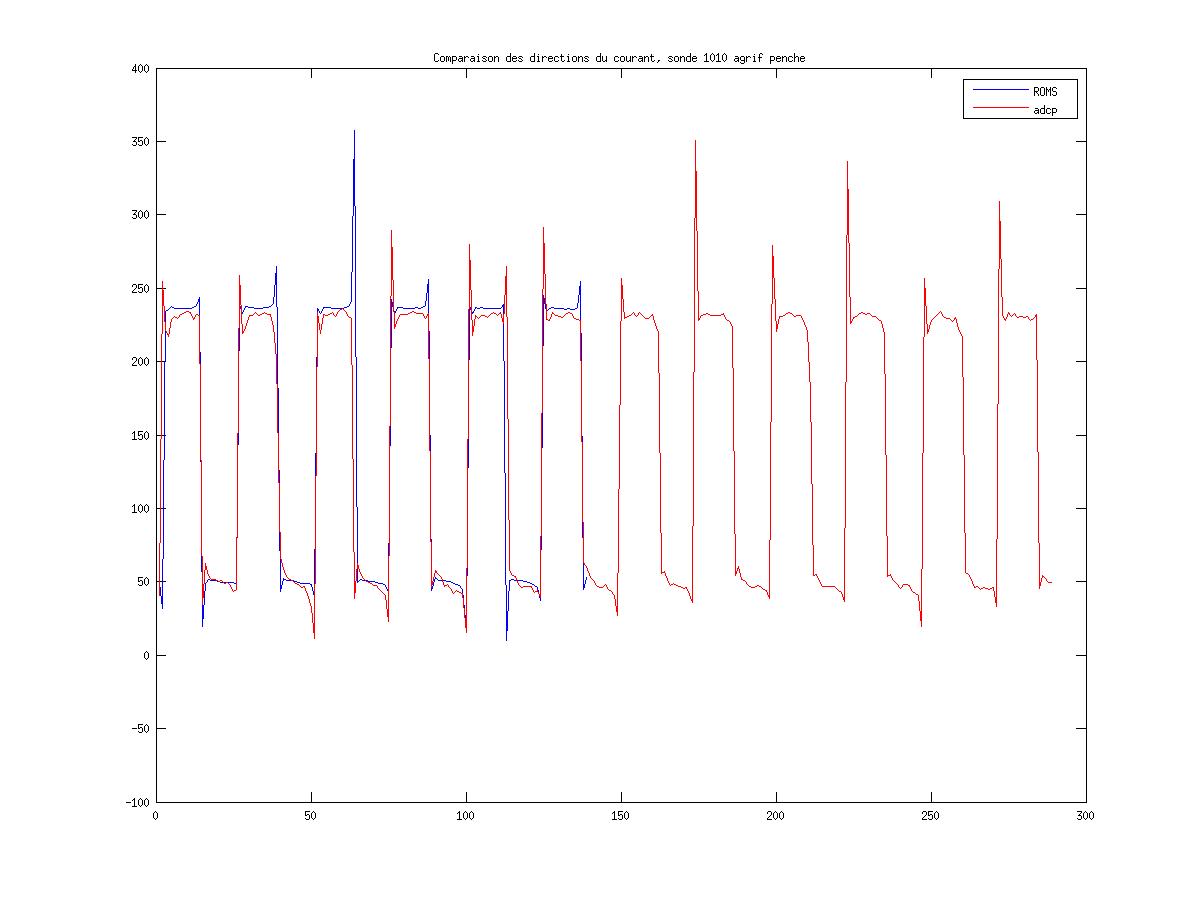Click the y-axis tick label 150
The image size is (1200, 901).
pos(139,436)
